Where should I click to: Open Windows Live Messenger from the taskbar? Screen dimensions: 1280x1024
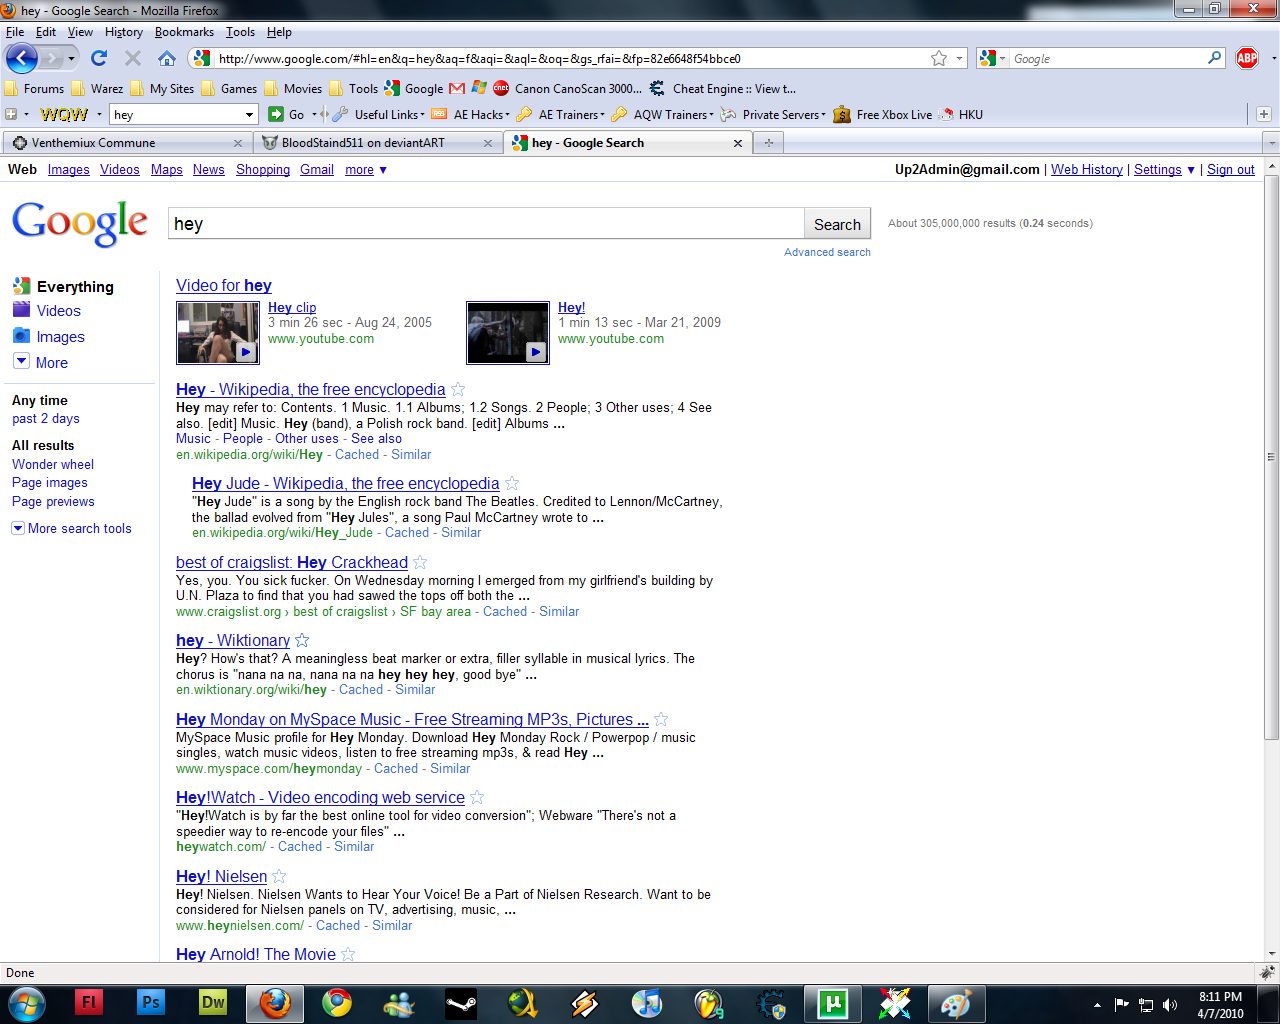point(399,1003)
